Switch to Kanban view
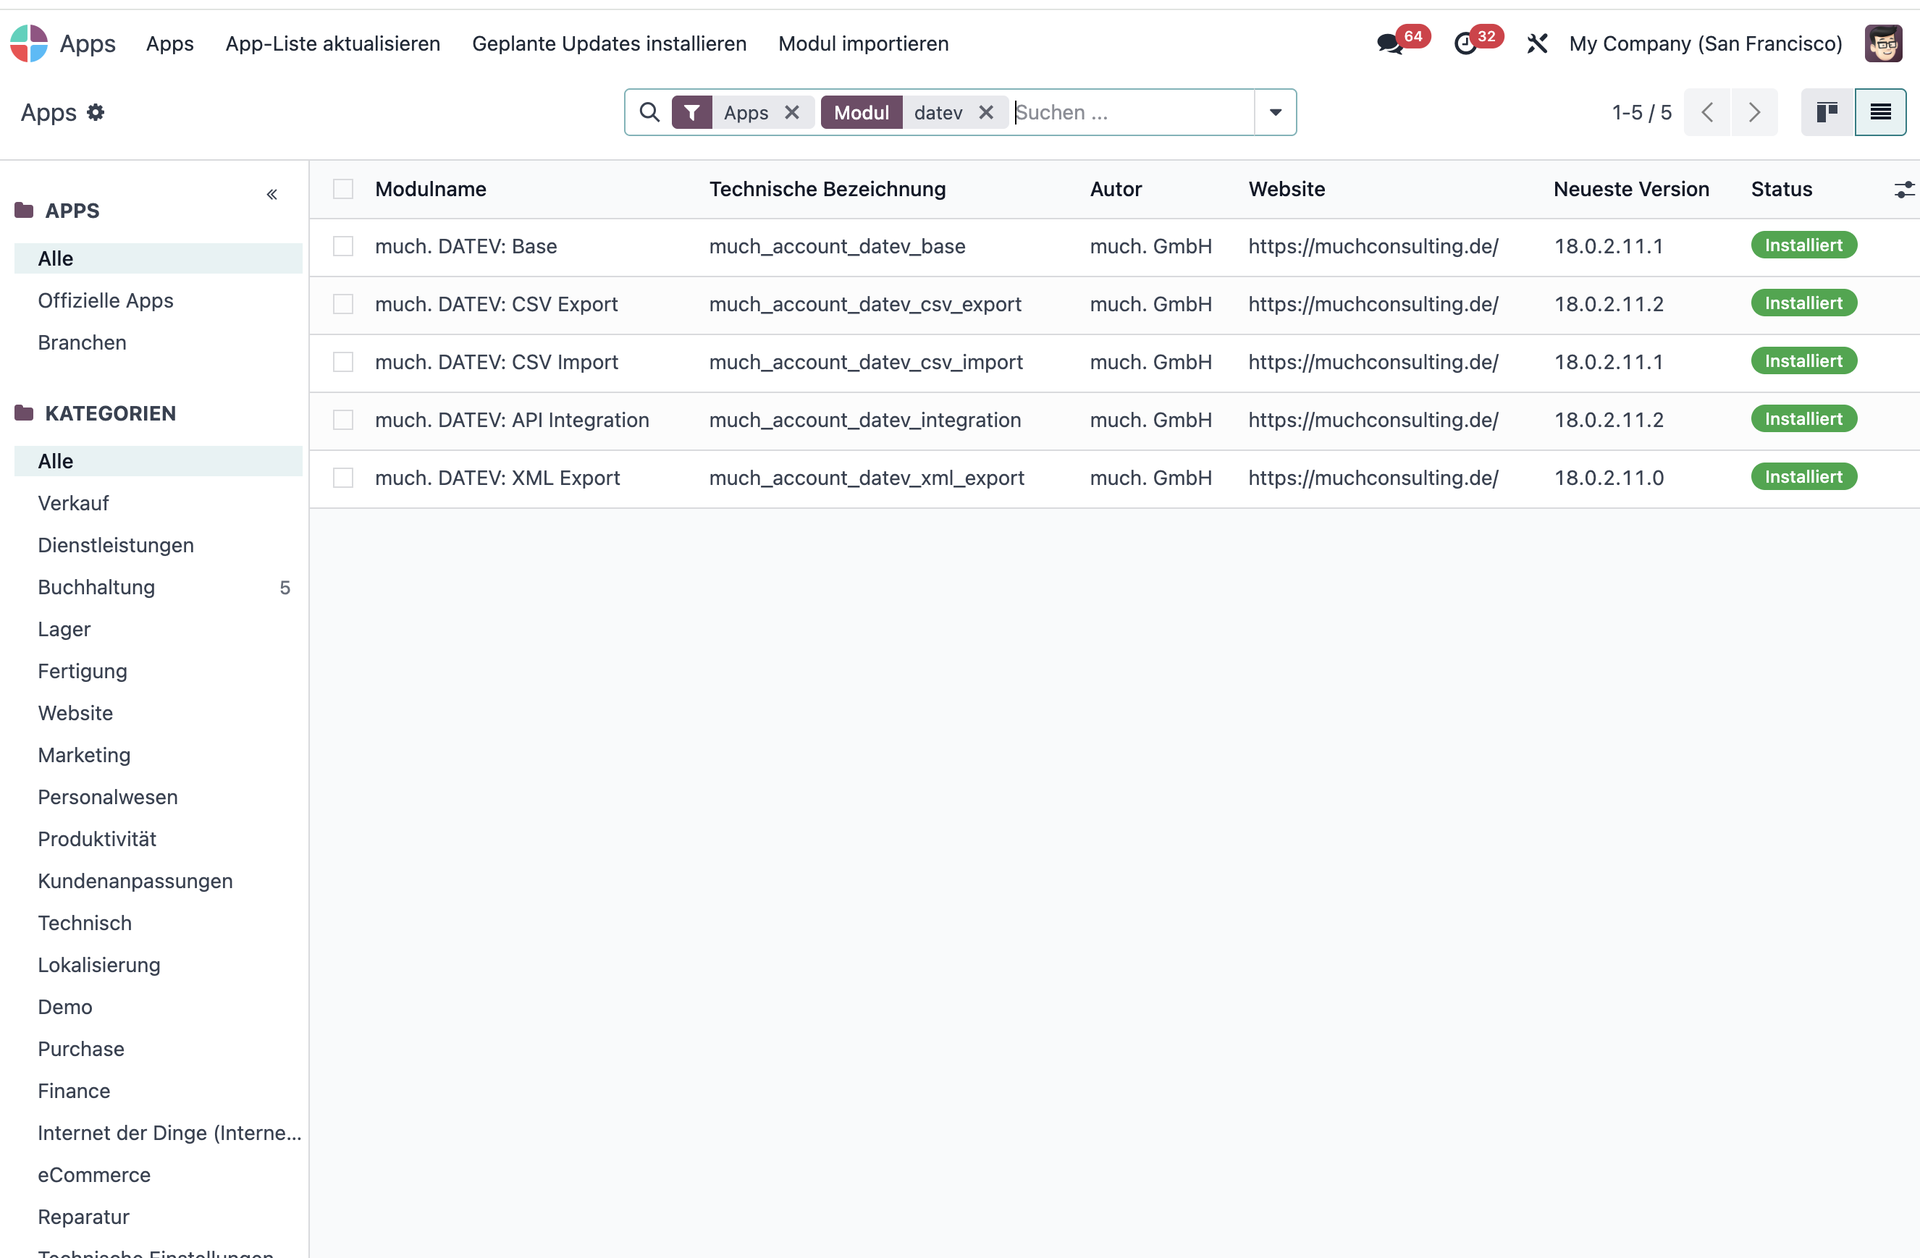1920x1258 pixels. point(1827,112)
